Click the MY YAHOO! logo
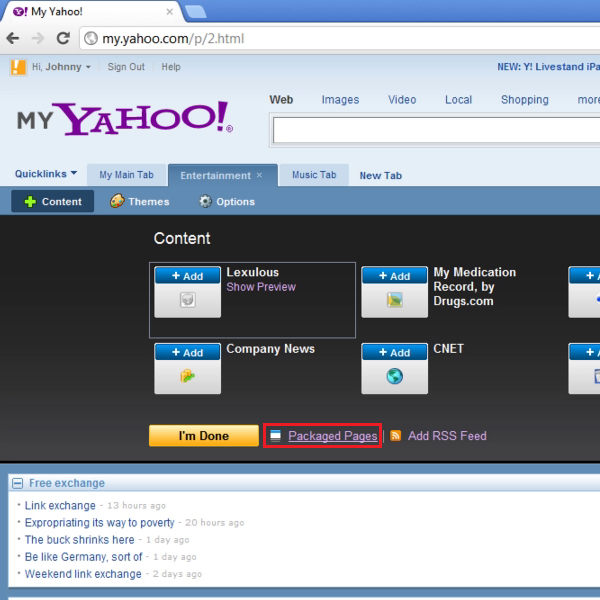 (125, 118)
